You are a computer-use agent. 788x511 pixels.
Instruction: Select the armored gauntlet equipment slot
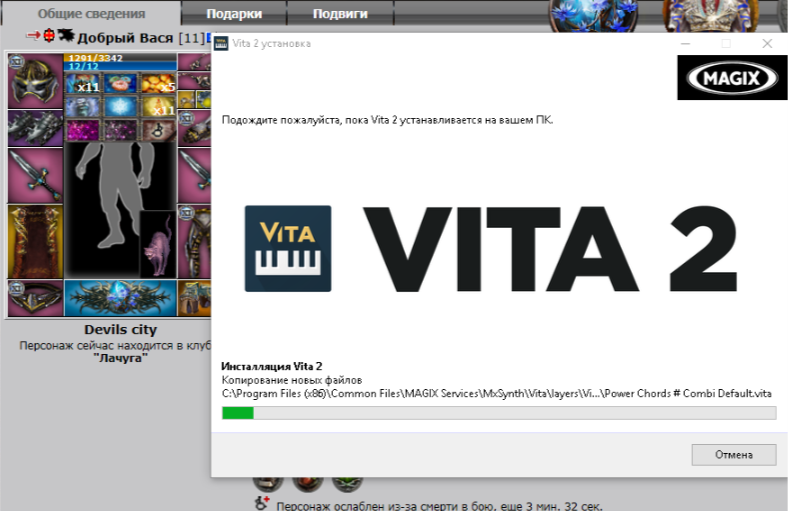coord(195,128)
